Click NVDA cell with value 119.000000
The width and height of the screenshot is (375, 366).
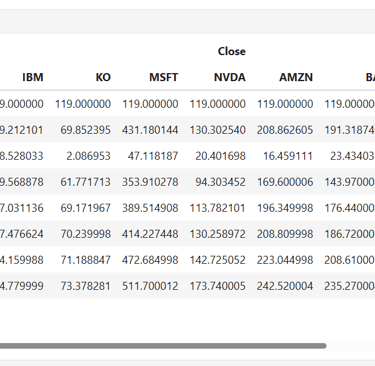[x=217, y=104]
